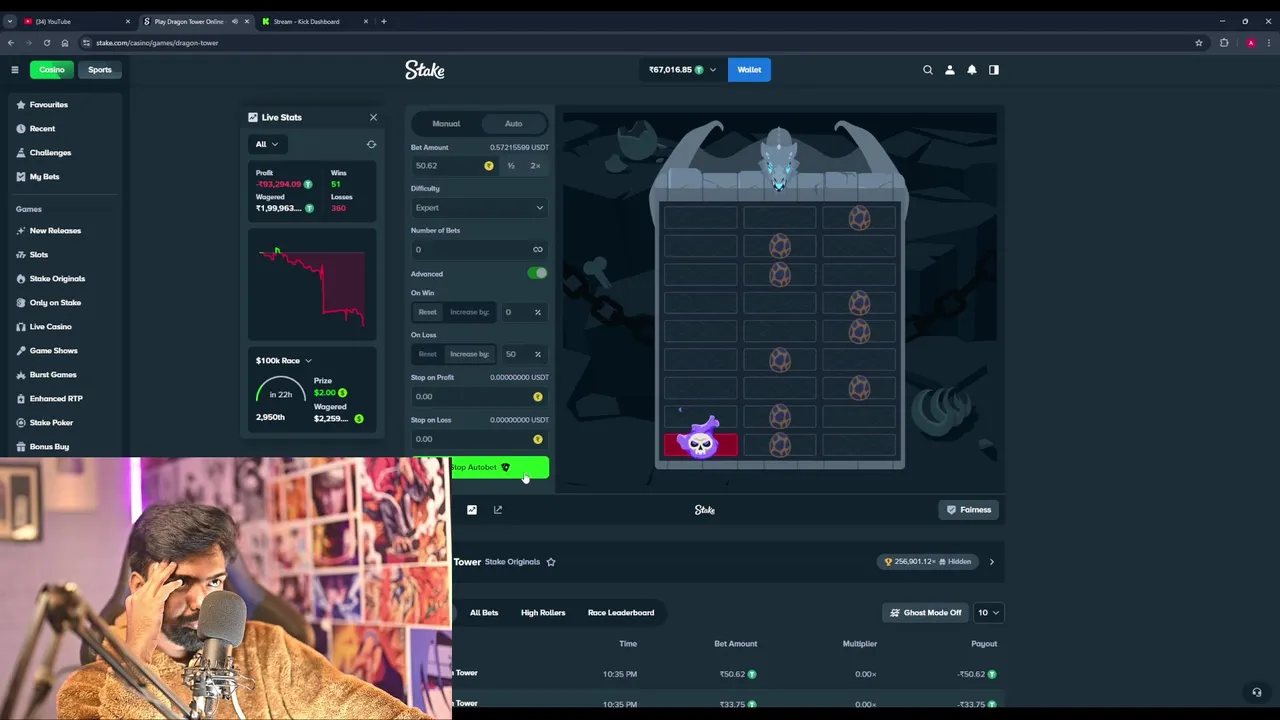Select On Win Increase by option
The image size is (1280, 720).
point(469,312)
